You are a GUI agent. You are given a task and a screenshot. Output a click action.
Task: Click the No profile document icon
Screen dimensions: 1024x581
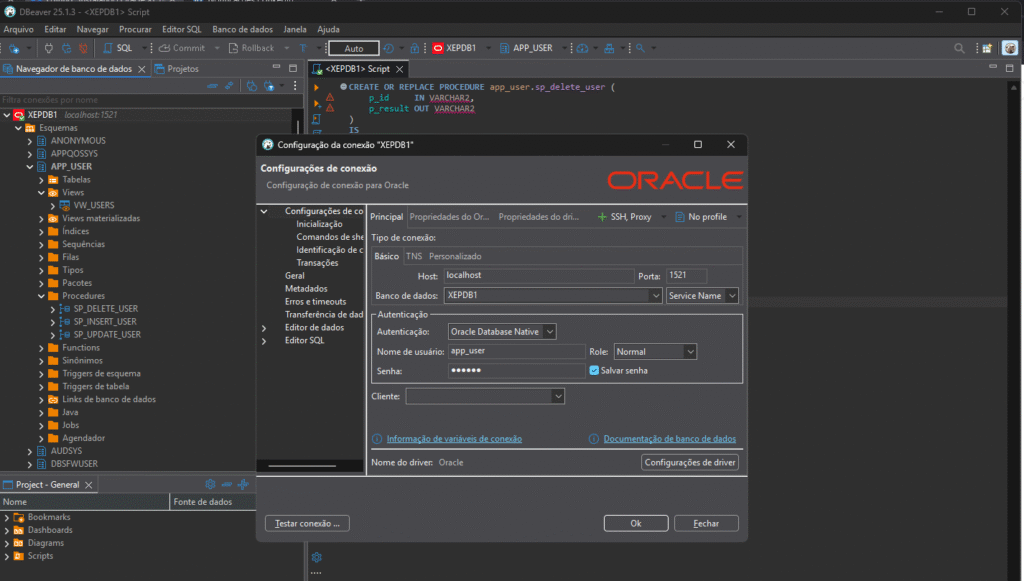click(x=680, y=217)
